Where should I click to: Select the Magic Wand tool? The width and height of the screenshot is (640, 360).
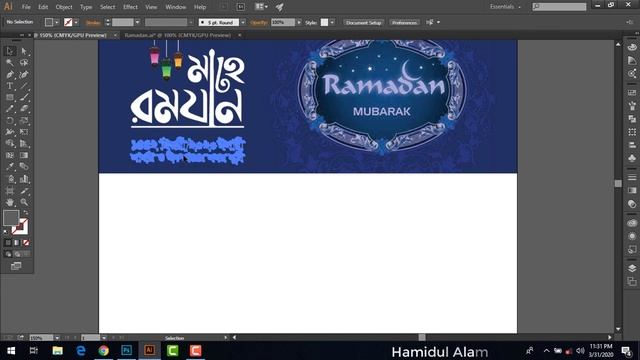[x=10, y=62]
